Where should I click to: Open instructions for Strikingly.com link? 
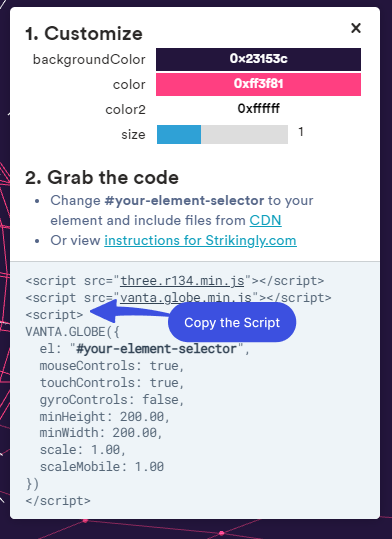tap(200, 240)
